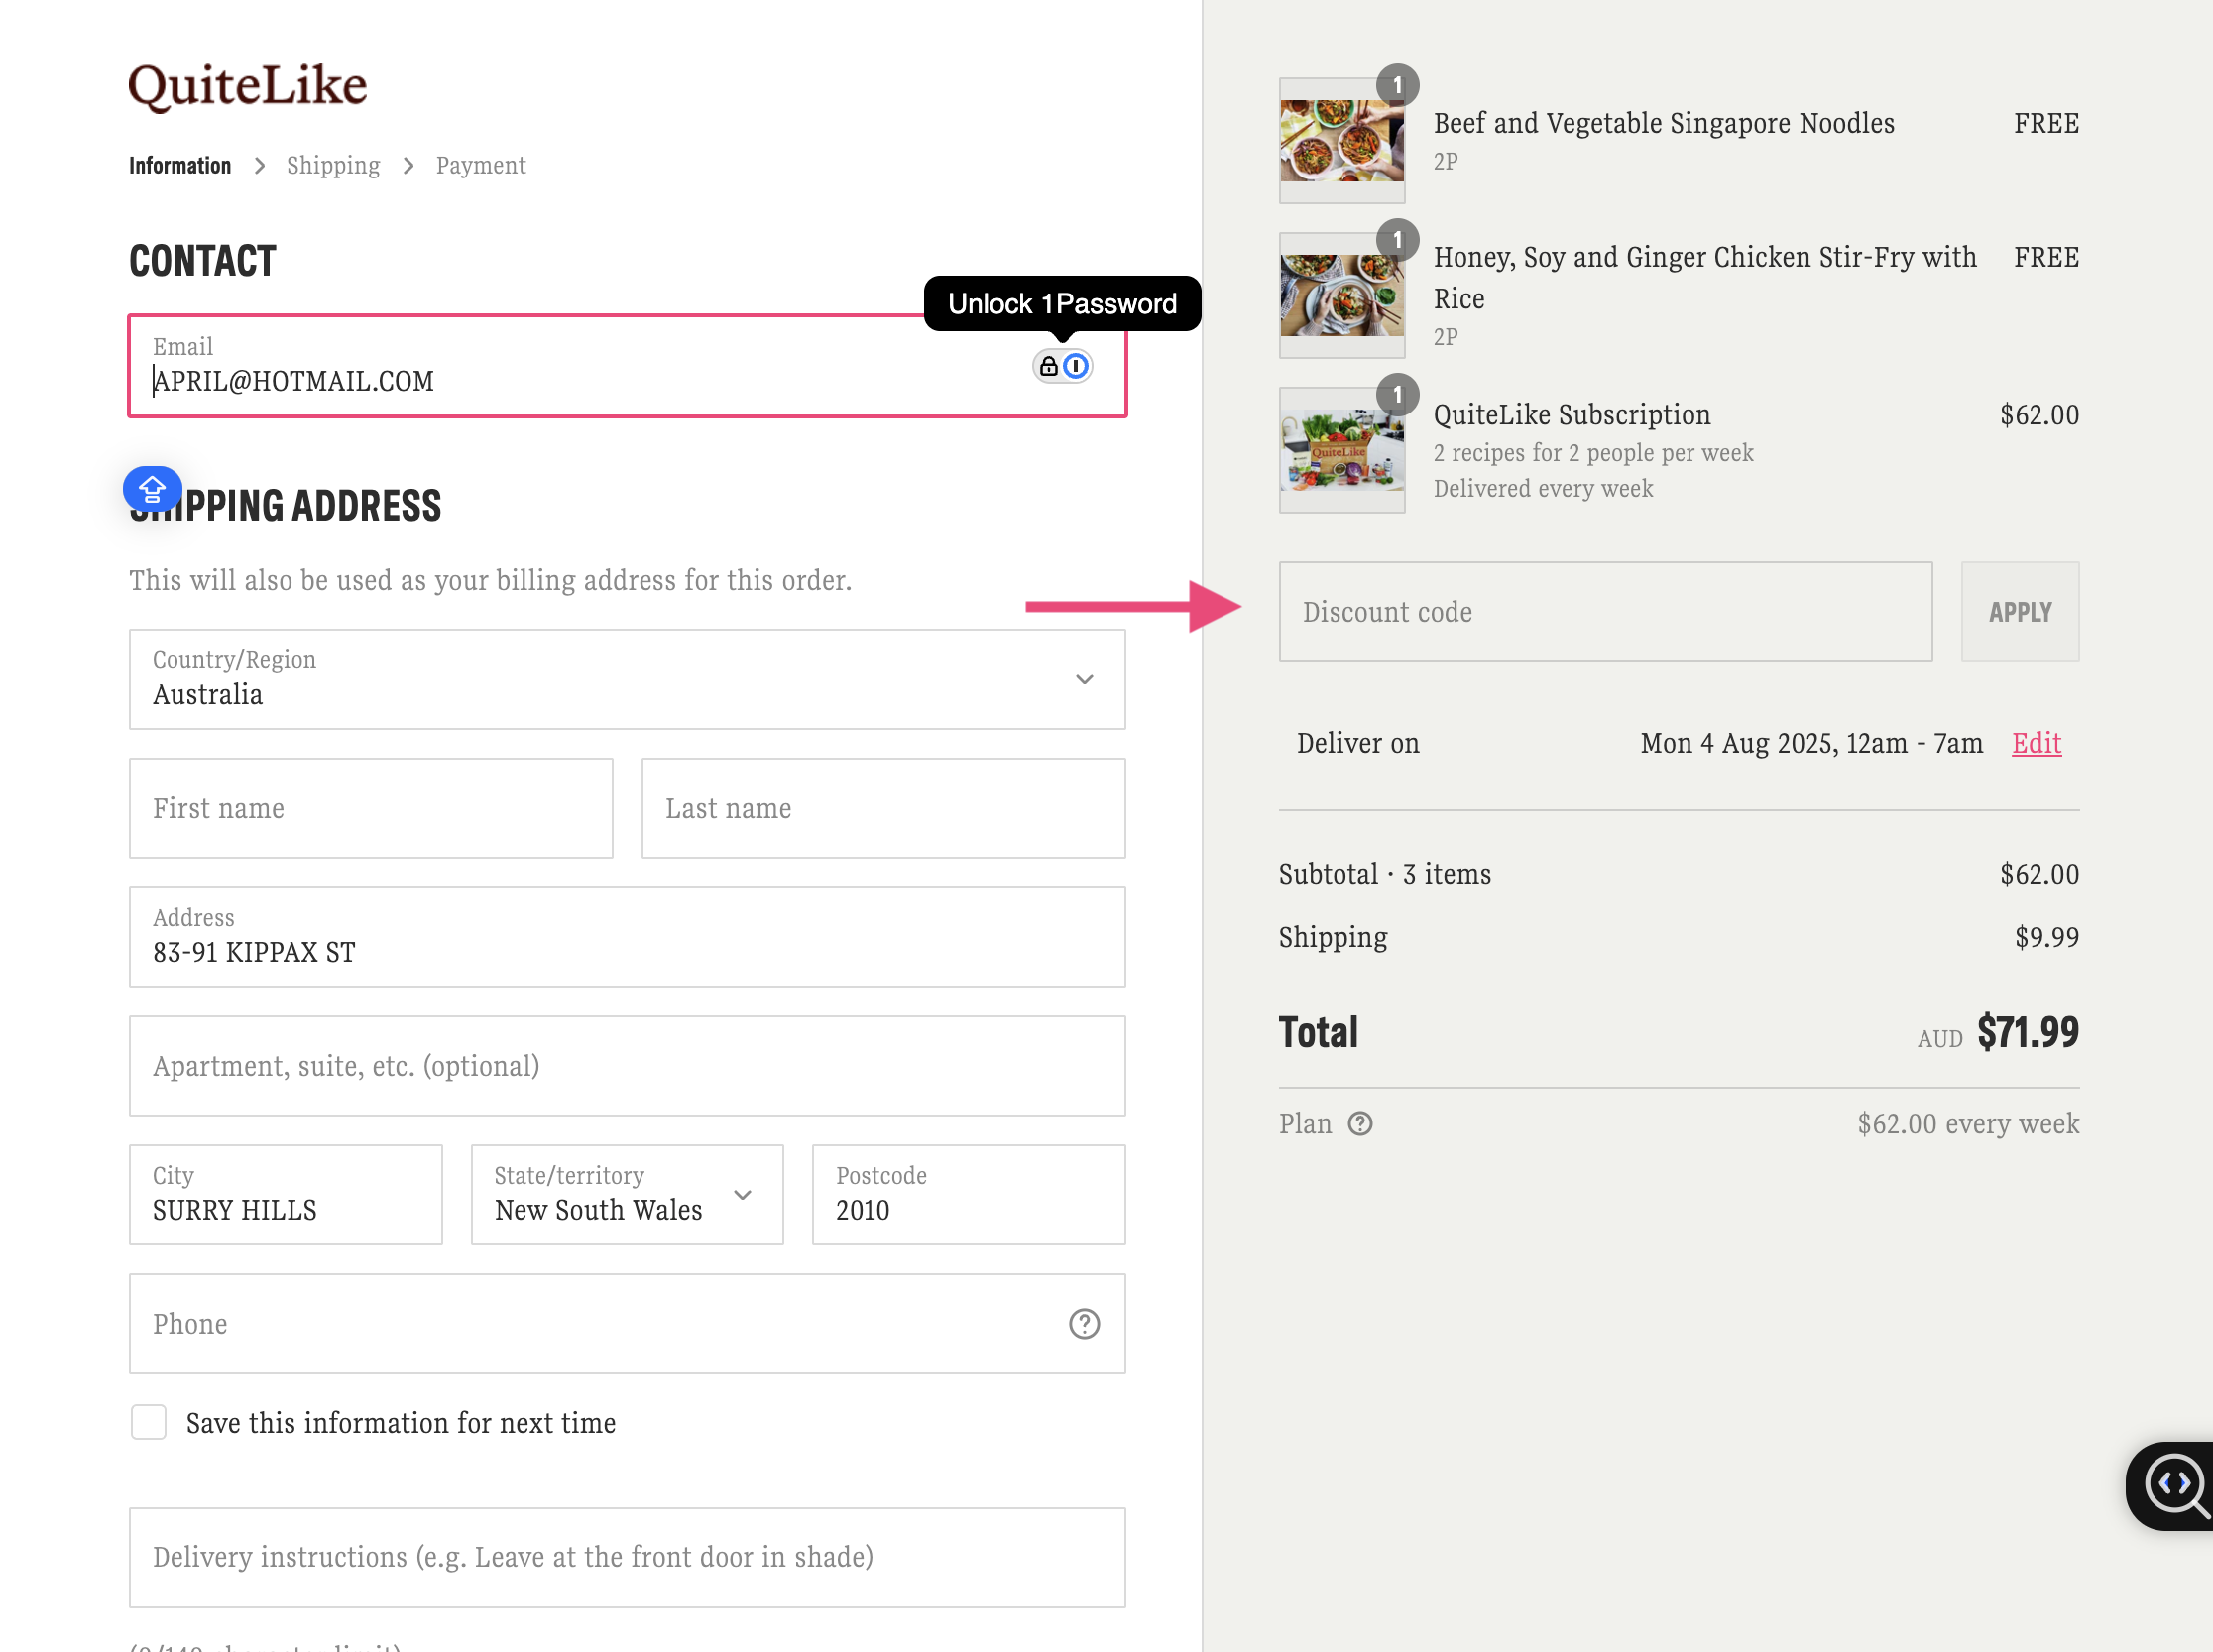2213x1652 pixels.
Task: Click the 'Subtotal · 3 items' label
Action: tap(1385, 874)
